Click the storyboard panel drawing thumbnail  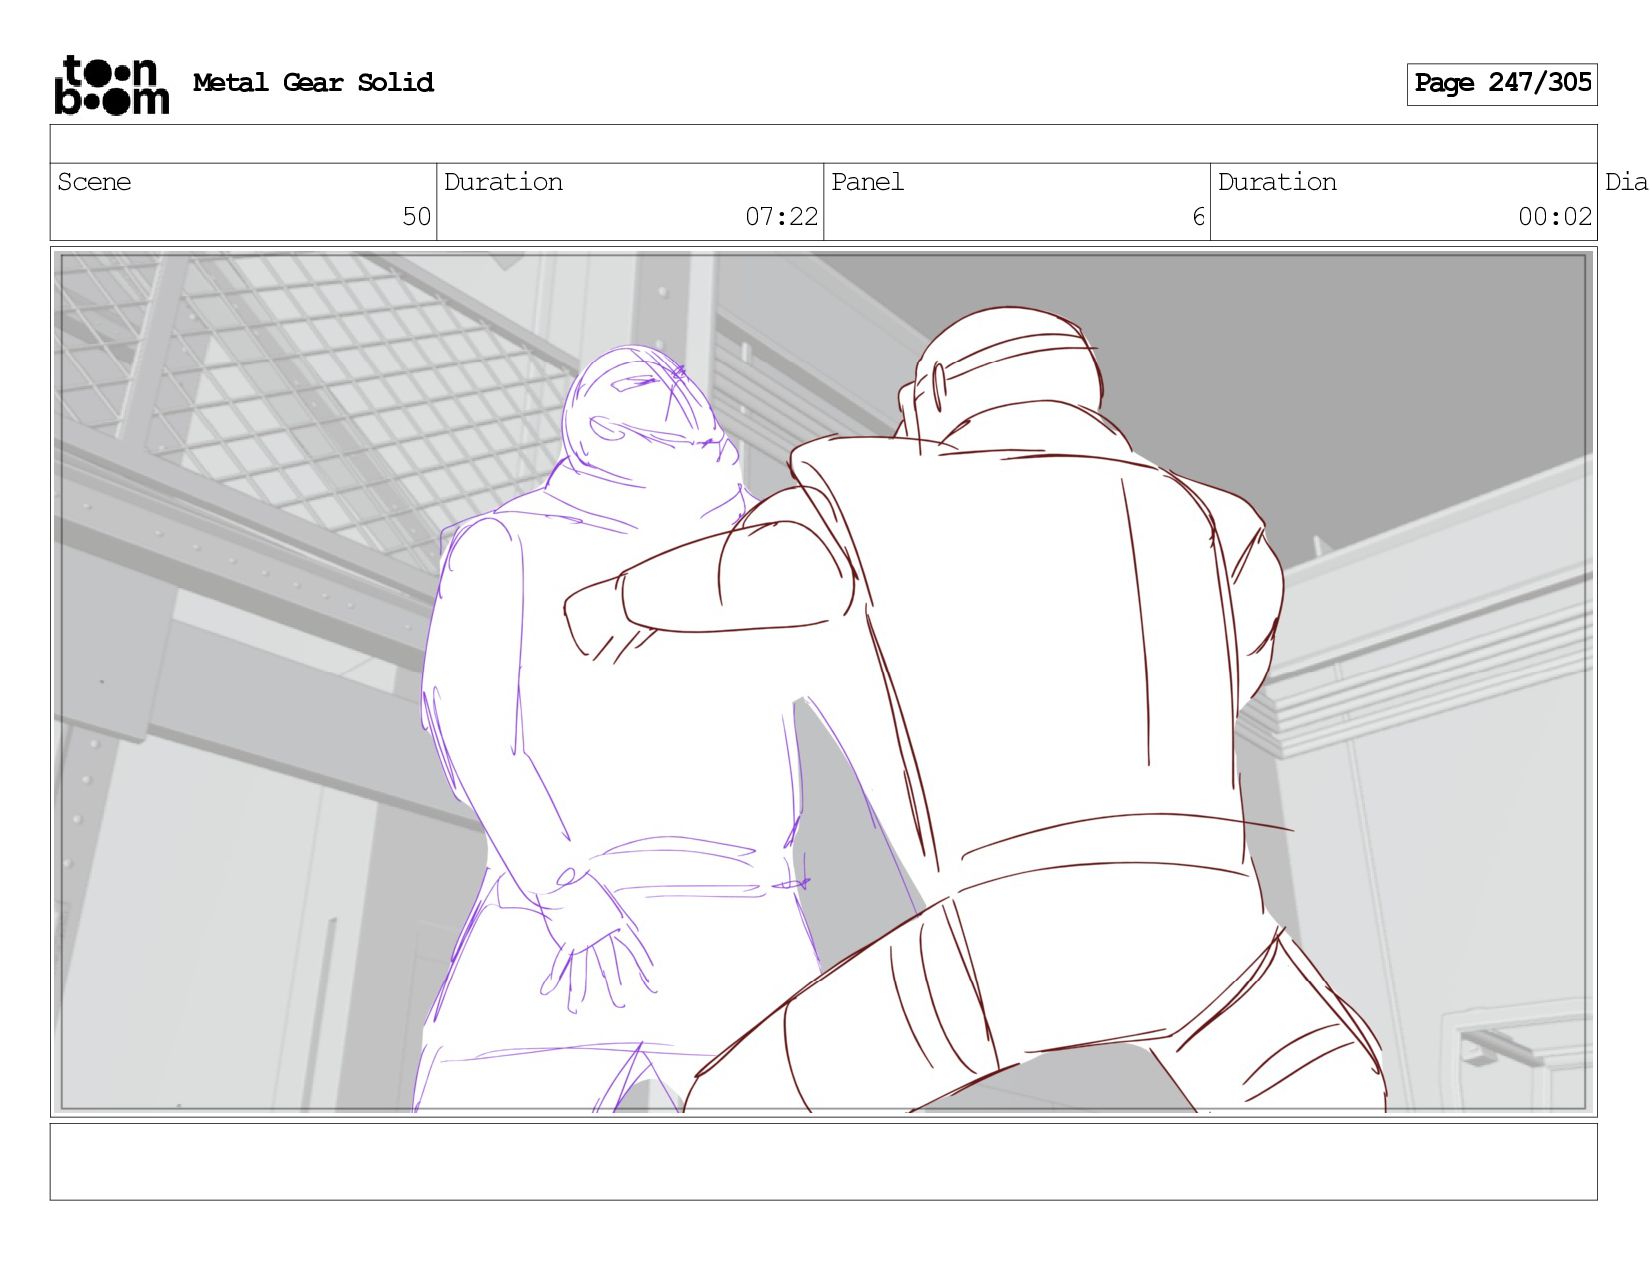pyautogui.click(x=823, y=682)
